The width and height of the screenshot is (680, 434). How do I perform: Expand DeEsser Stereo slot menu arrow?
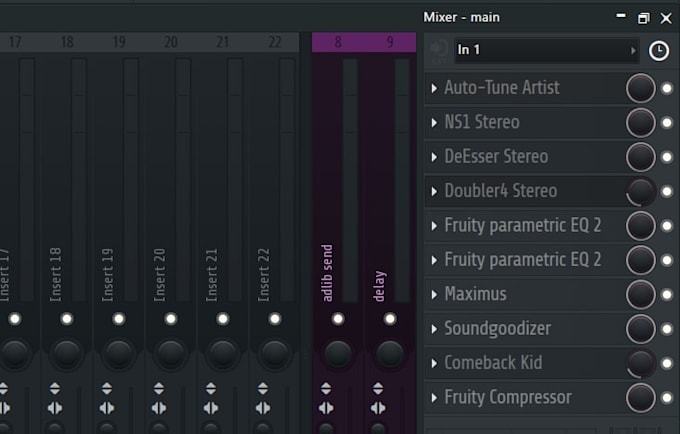tap(434, 157)
